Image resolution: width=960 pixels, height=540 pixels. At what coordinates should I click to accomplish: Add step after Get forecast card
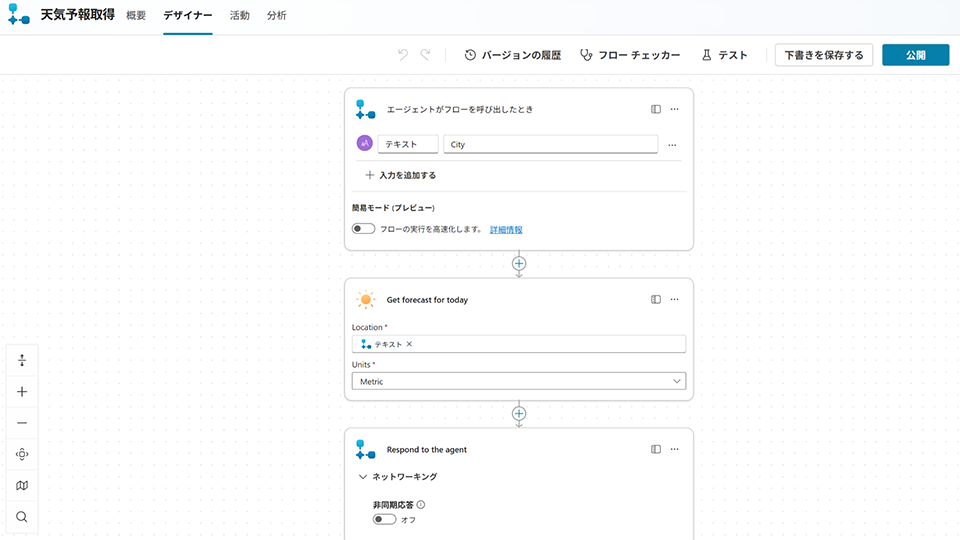[519, 413]
